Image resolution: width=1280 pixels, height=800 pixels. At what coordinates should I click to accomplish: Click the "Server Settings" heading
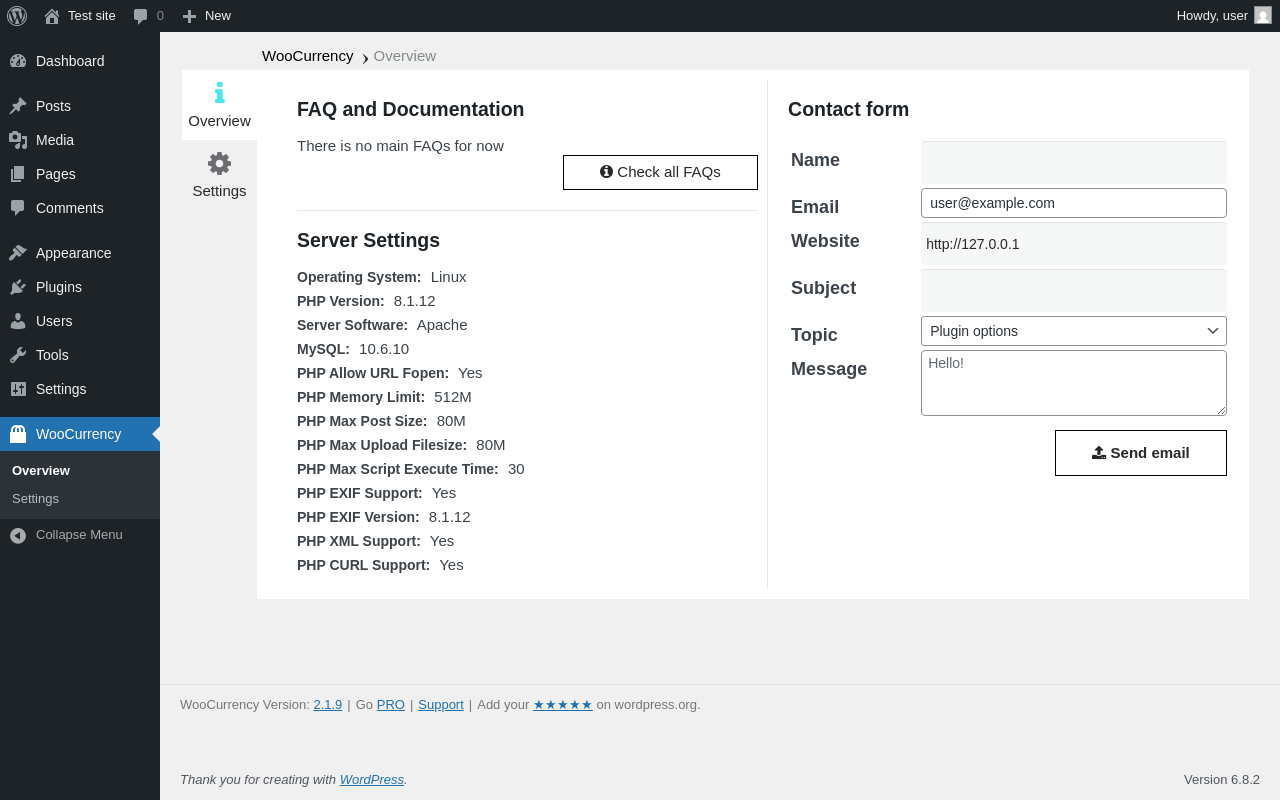click(368, 240)
